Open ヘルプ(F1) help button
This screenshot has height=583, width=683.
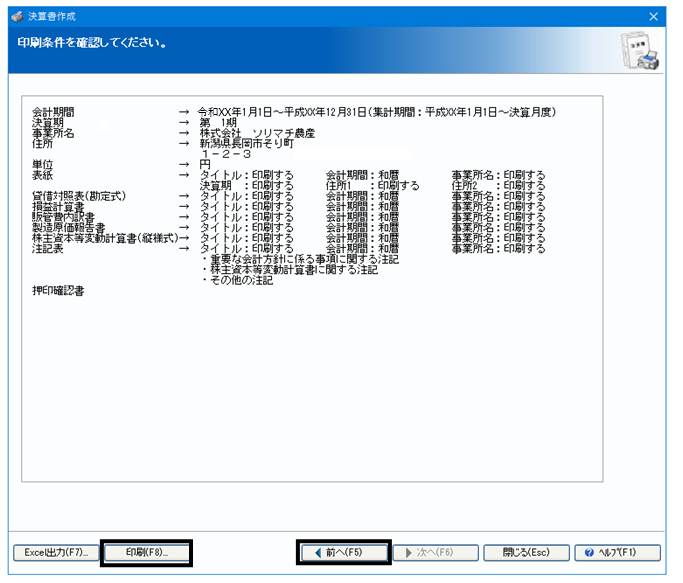pos(617,553)
